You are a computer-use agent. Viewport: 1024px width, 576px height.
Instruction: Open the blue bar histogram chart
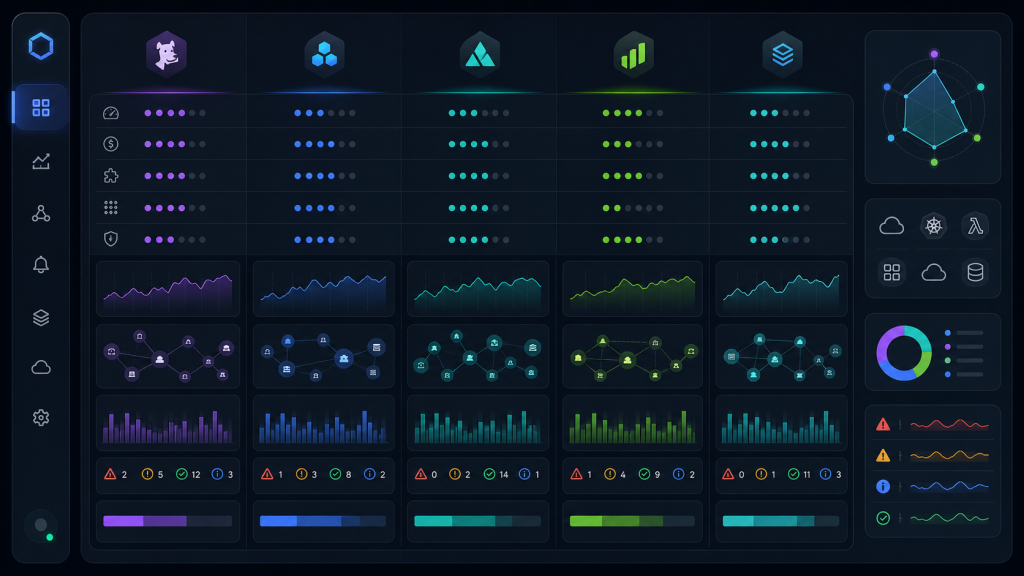(x=323, y=423)
